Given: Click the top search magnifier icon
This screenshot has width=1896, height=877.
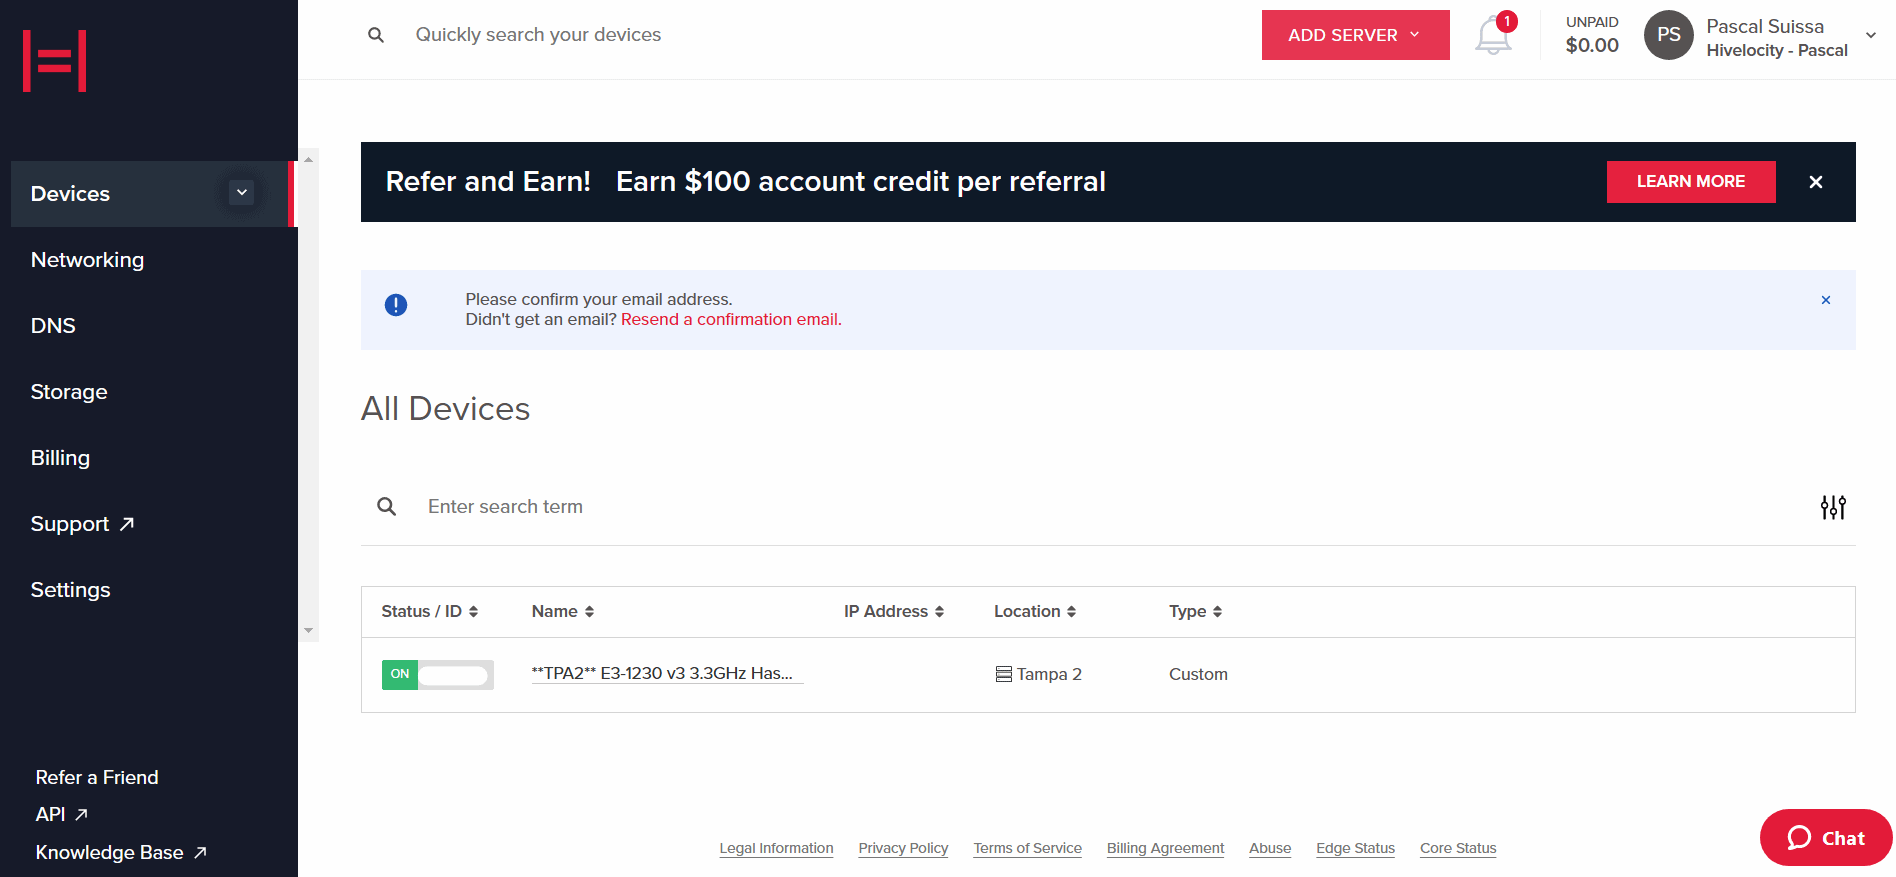Looking at the screenshot, I should pos(376,35).
